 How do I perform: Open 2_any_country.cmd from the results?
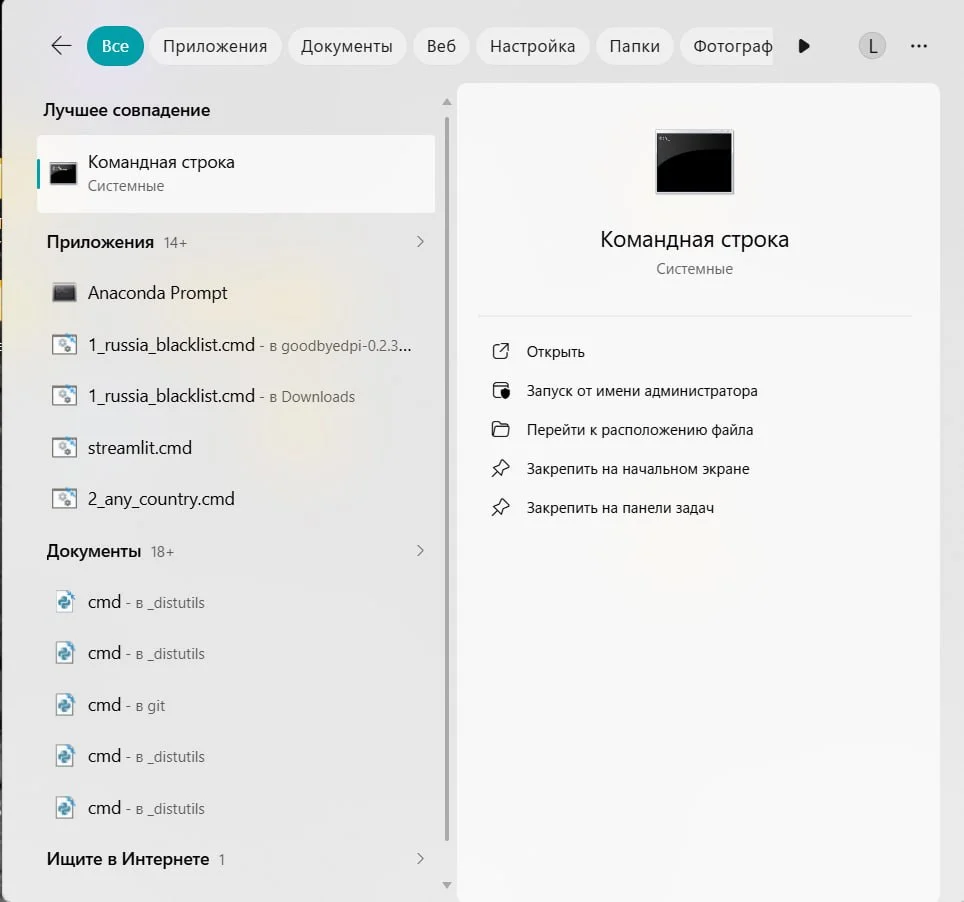(x=236, y=499)
